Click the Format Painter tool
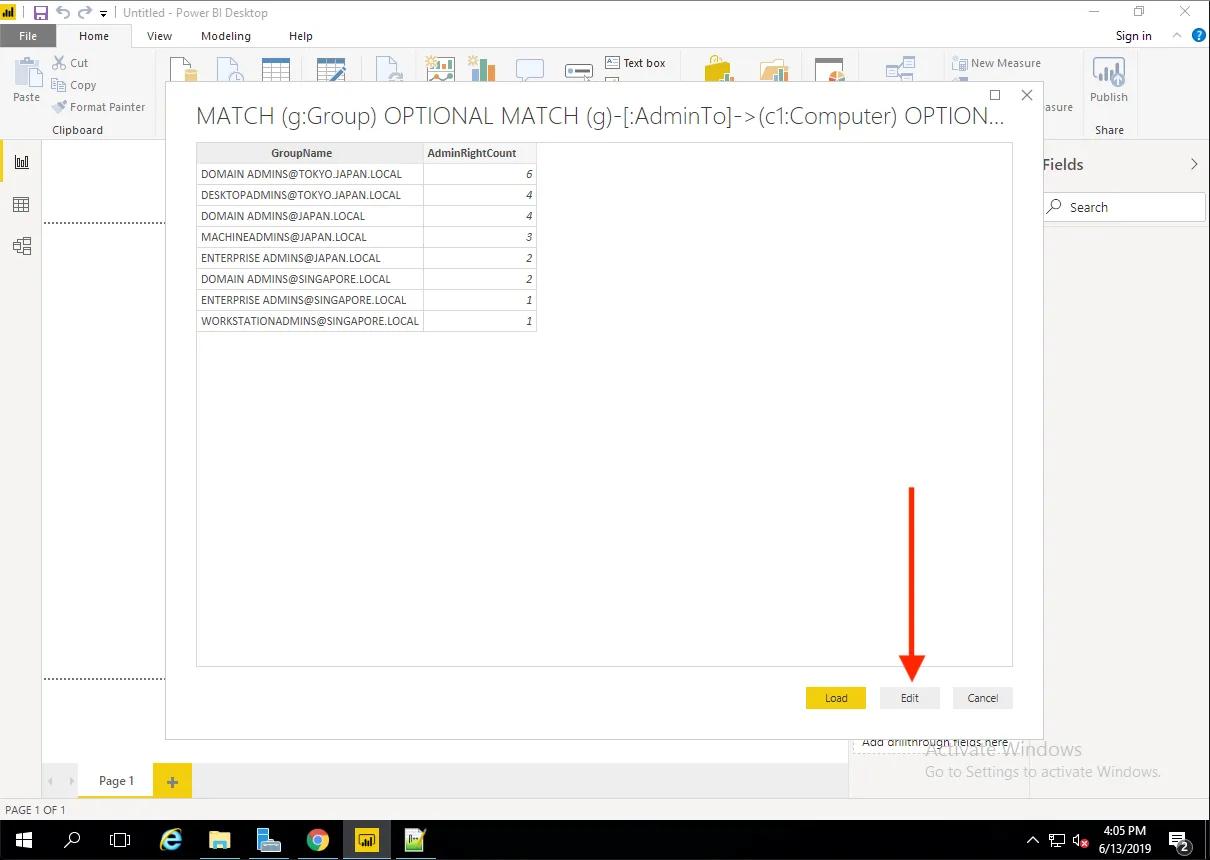This screenshot has height=860, width=1210. (x=98, y=107)
